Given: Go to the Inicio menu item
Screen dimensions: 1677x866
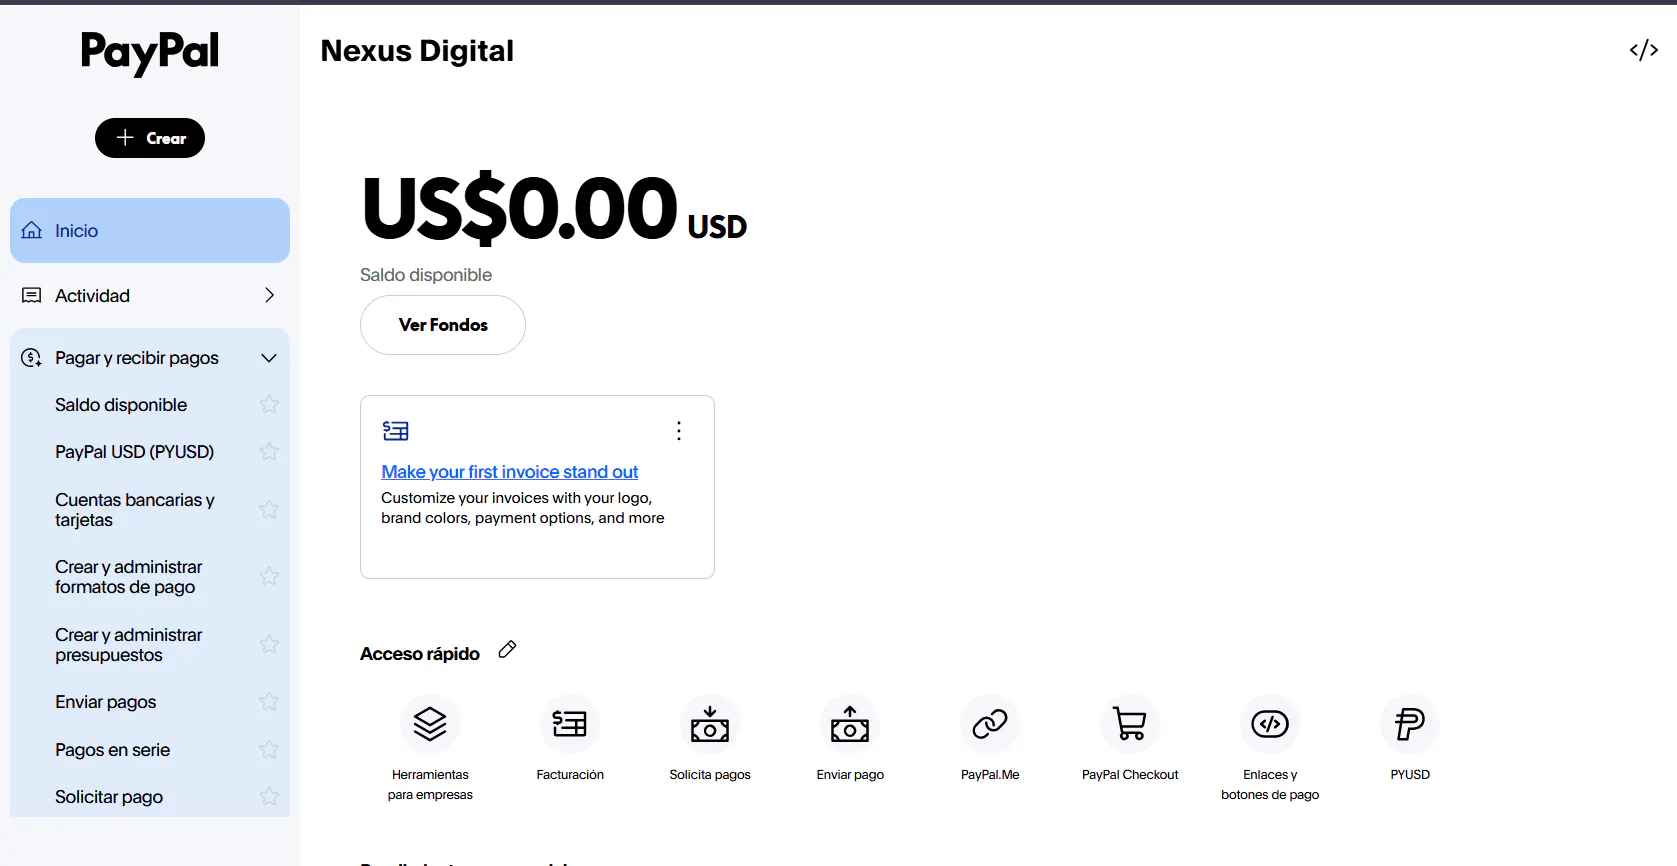Looking at the screenshot, I should point(150,231).
